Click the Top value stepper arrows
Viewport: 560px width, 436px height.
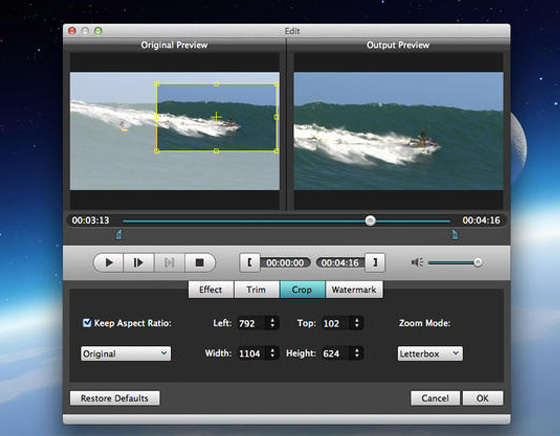click(357, 323)
